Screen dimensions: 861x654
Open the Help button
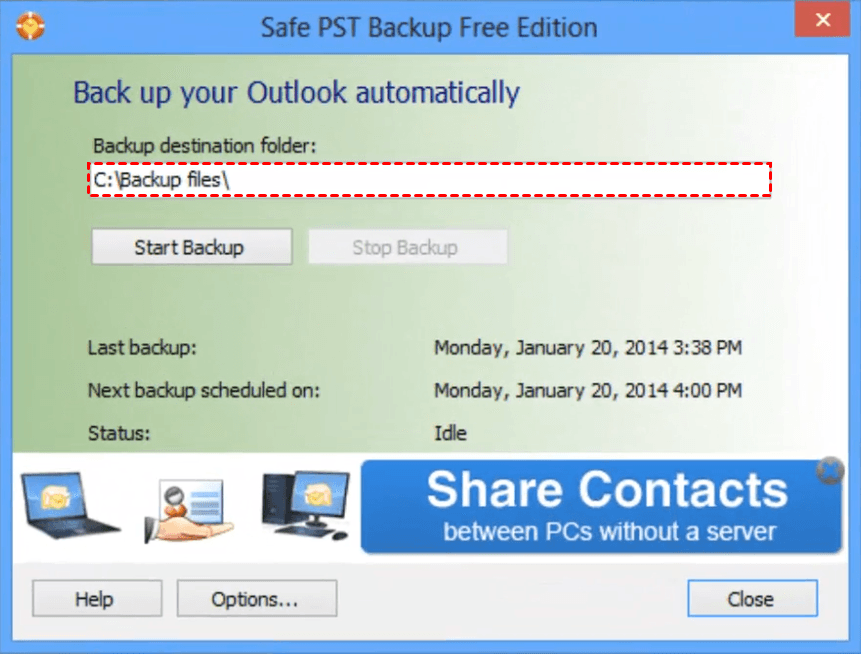click(x=93, y=599)
